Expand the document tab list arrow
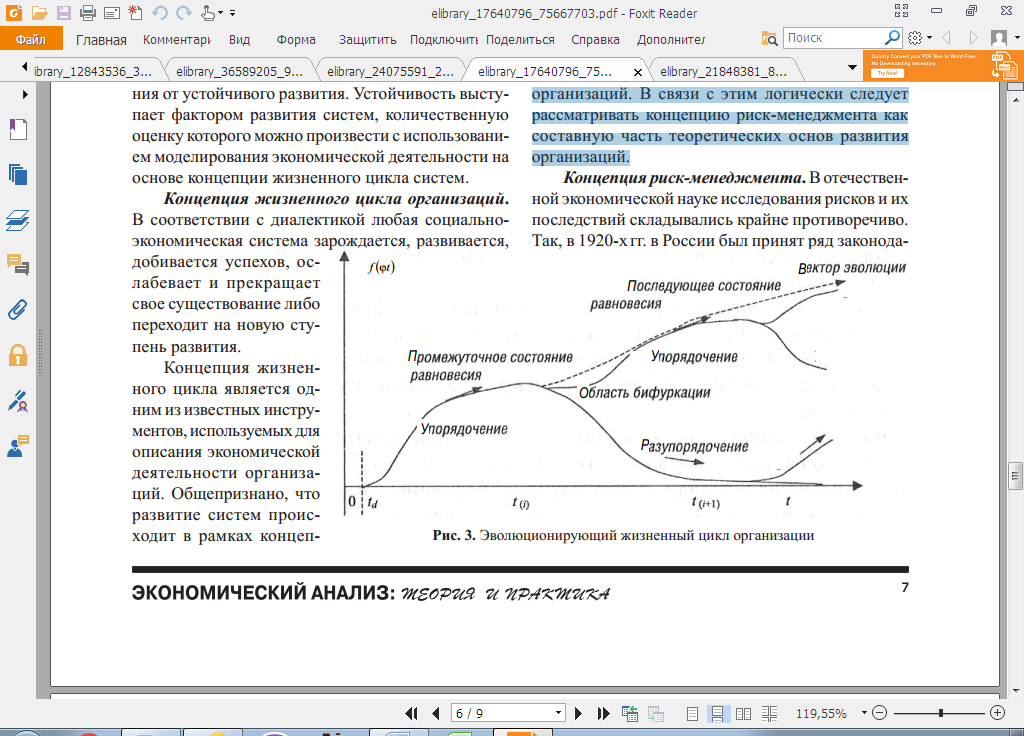This screenshot has width=1024, height=736. coord(852,69)
